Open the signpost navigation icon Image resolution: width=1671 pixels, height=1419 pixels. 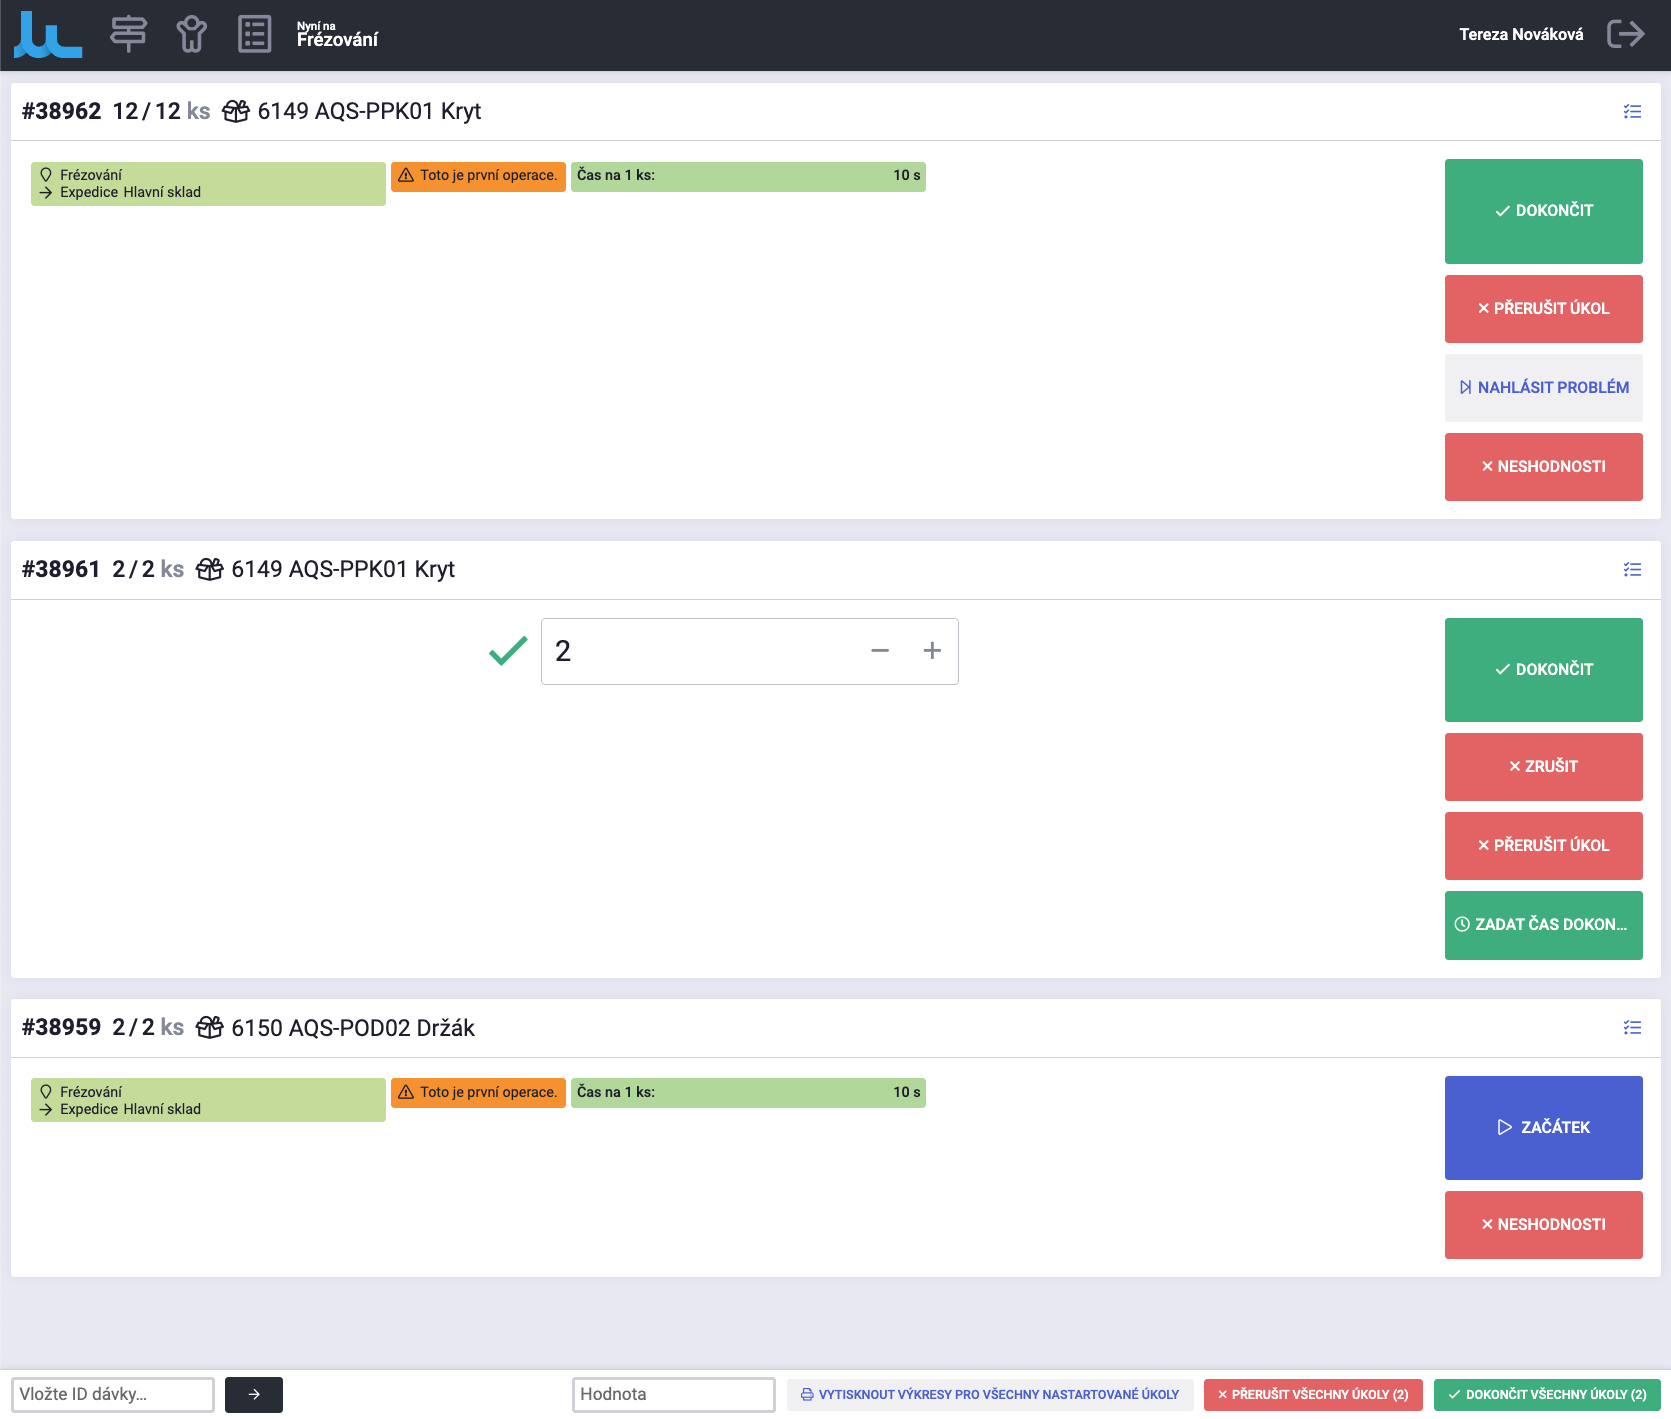coord(128,34)
